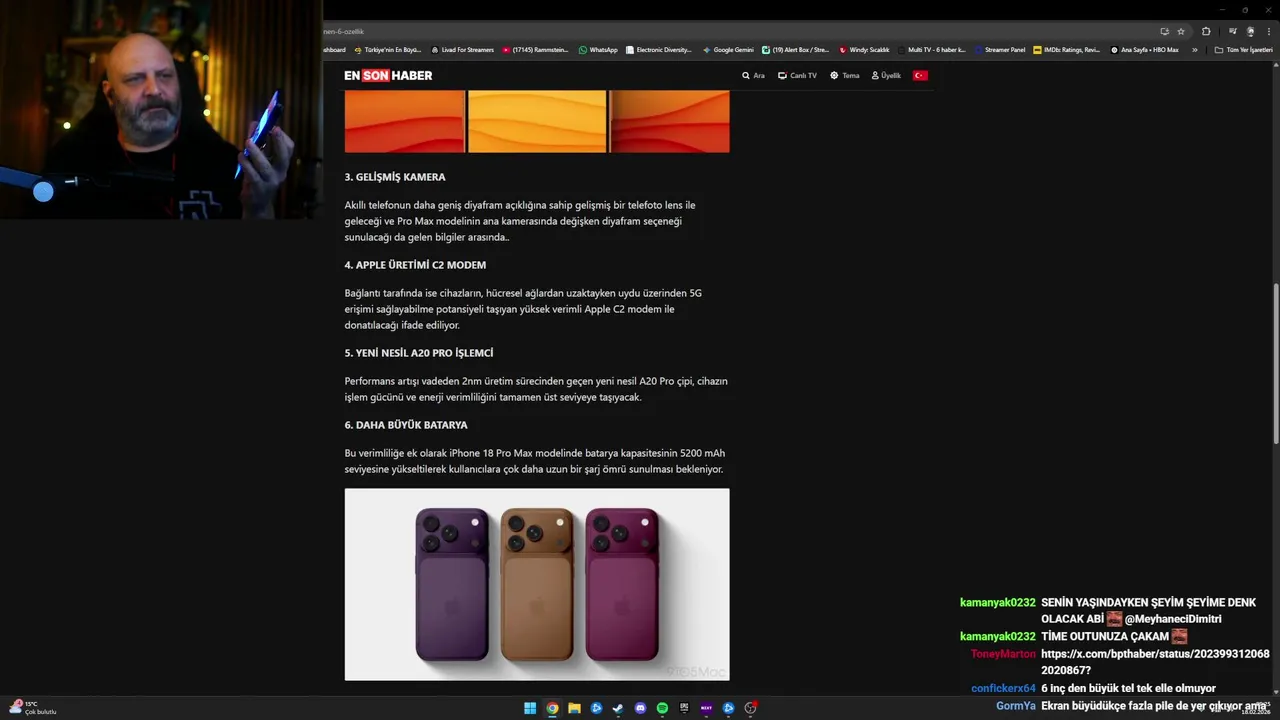Open the Streamer Panel bookmark
The width and height of the screenshot is (1280, 720).
(x=999, y=50)
